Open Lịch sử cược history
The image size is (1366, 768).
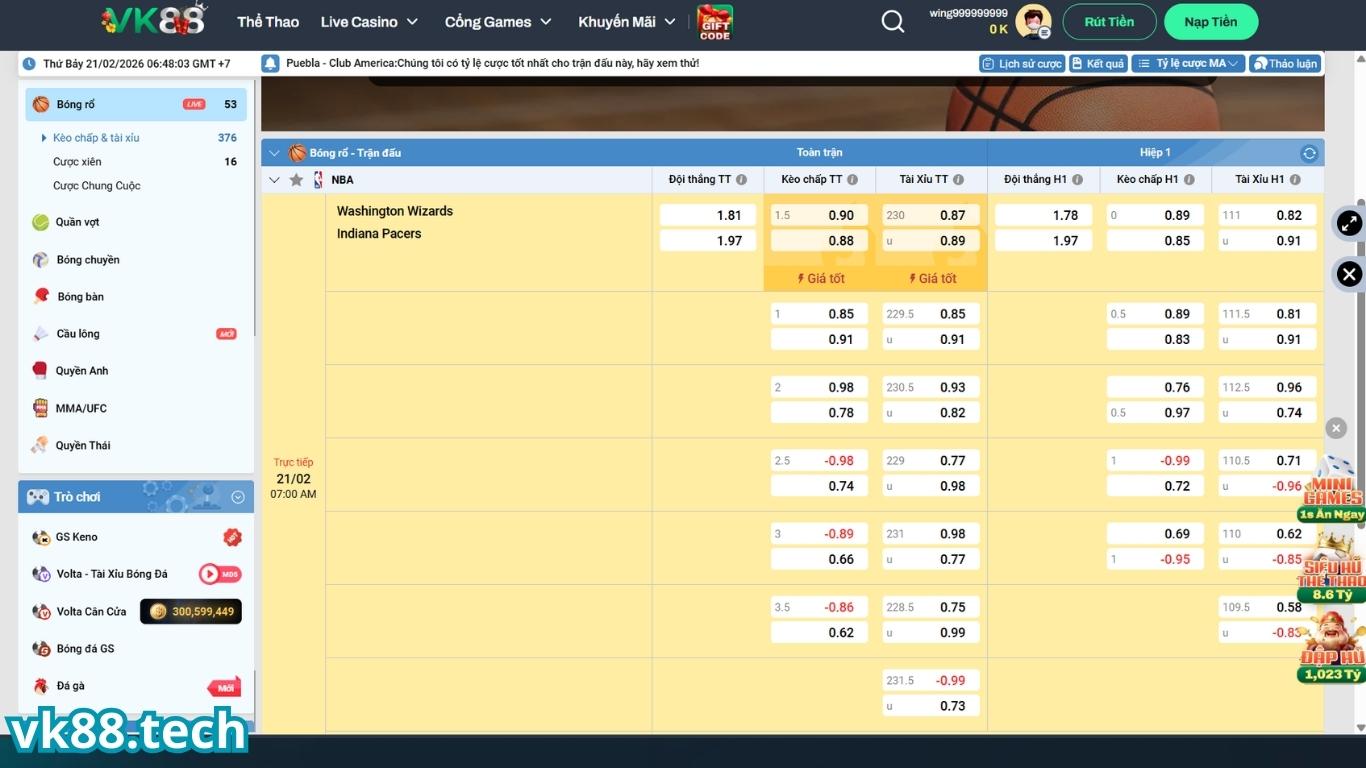pos(1021,63)
